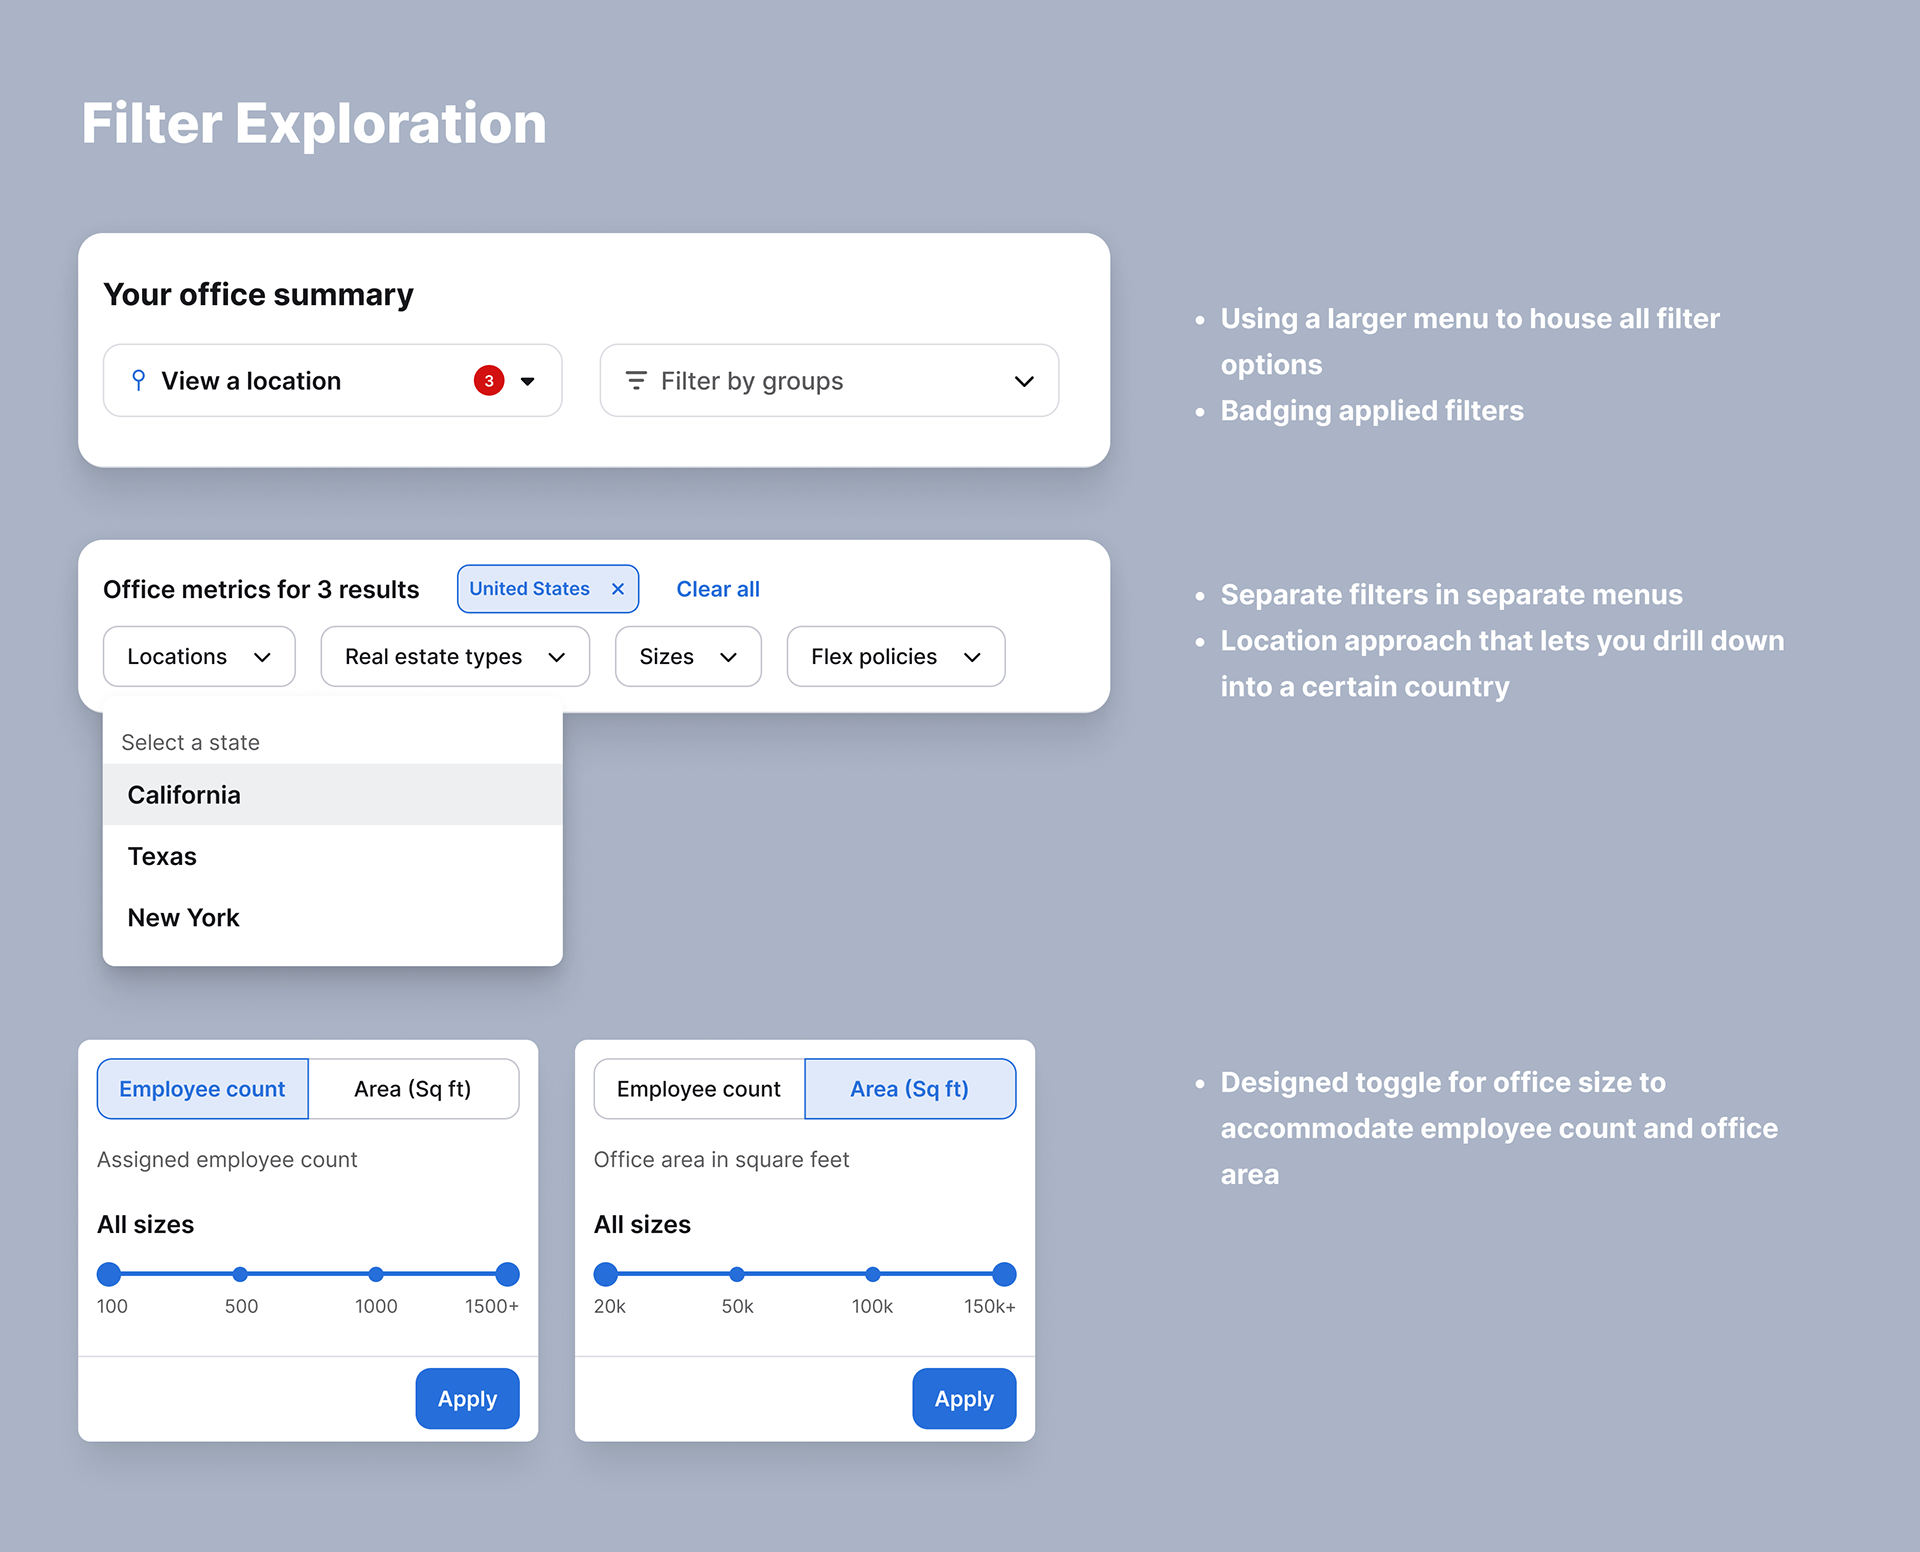Screen dimensions: 1920x1552
Task: Toggle Employee count in left panel
Action: tap(202, 1089)
